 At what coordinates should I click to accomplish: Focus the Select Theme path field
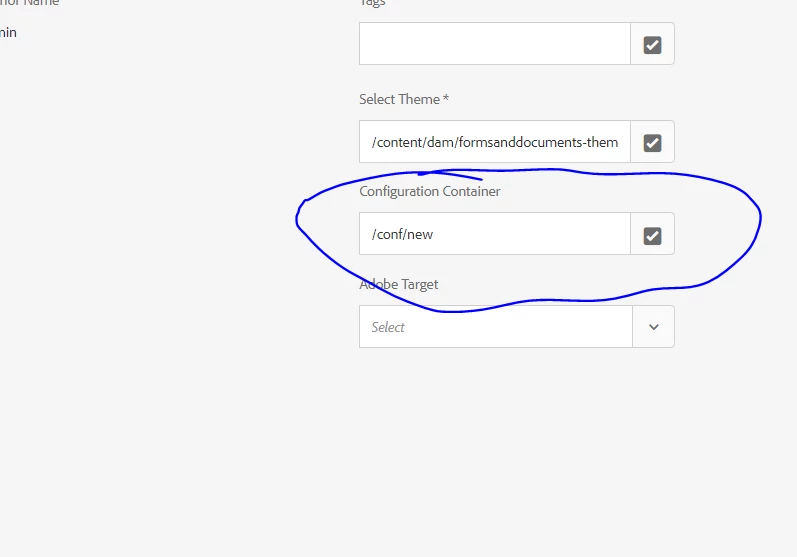point(495,142)
